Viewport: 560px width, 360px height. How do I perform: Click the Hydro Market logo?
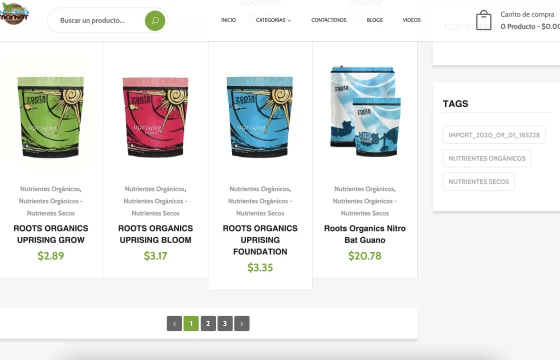(14, 14)
